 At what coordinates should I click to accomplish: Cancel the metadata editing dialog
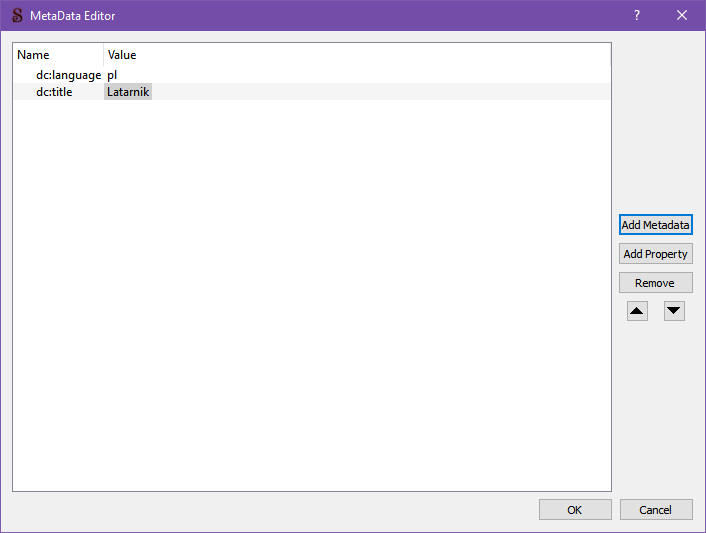tap(656, 510)
